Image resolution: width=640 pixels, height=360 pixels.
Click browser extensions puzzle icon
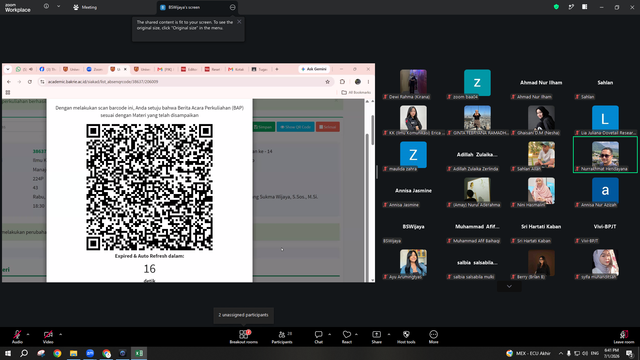[342, 82]
